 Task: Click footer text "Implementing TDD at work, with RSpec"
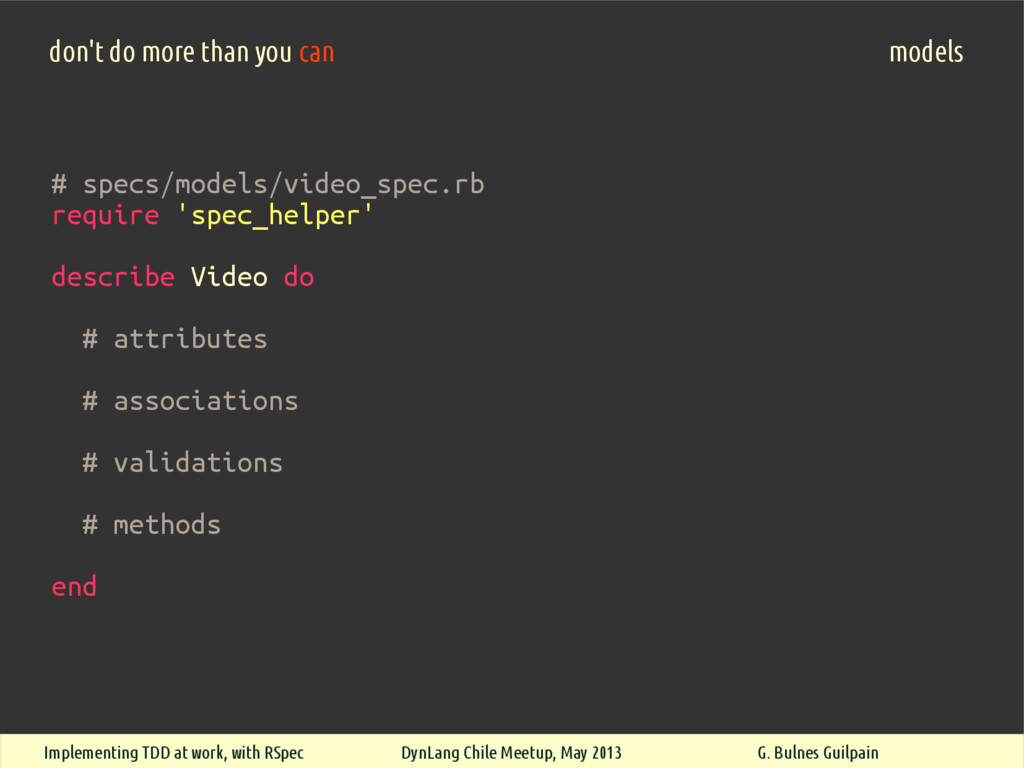[174, 753]
